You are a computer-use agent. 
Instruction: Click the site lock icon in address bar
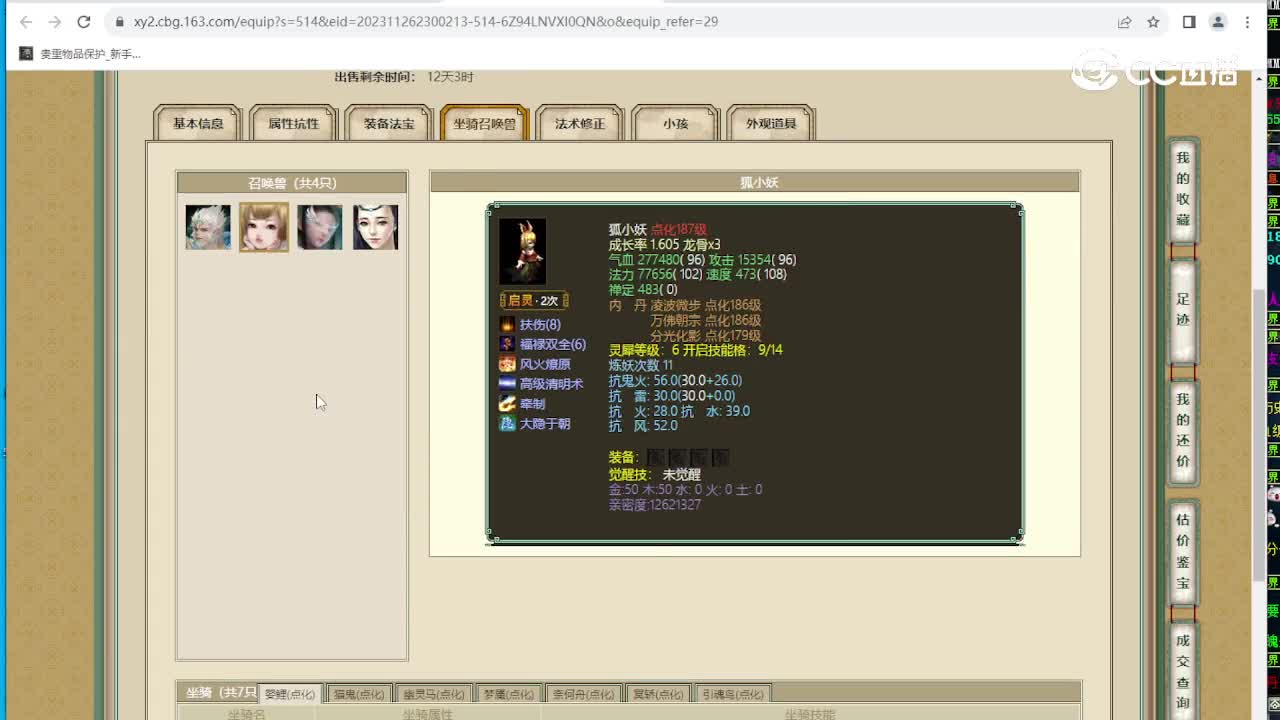(x=119, y=21)
